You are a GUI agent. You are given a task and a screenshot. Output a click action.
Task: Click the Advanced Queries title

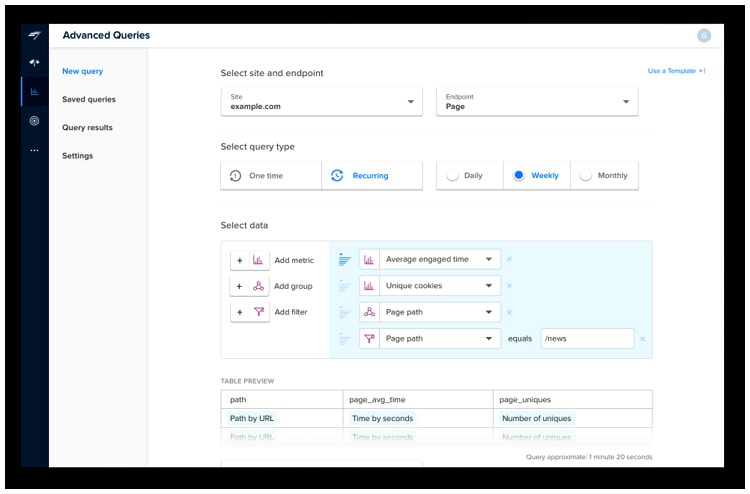pos(106,35)
